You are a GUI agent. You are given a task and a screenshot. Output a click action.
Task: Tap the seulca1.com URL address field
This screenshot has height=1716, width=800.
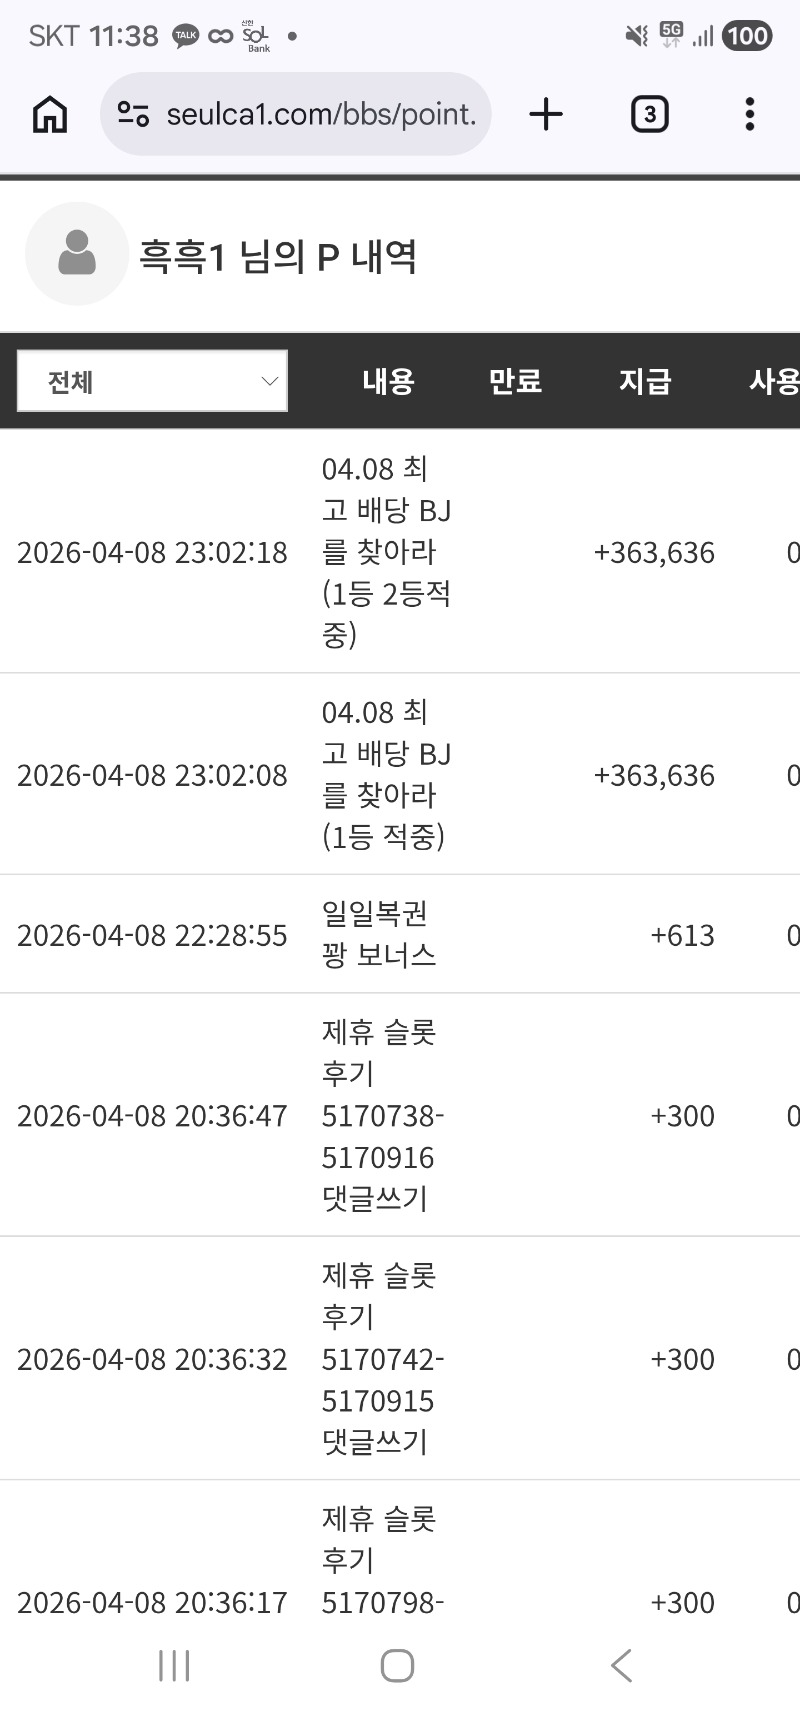(x=320, y=114)
